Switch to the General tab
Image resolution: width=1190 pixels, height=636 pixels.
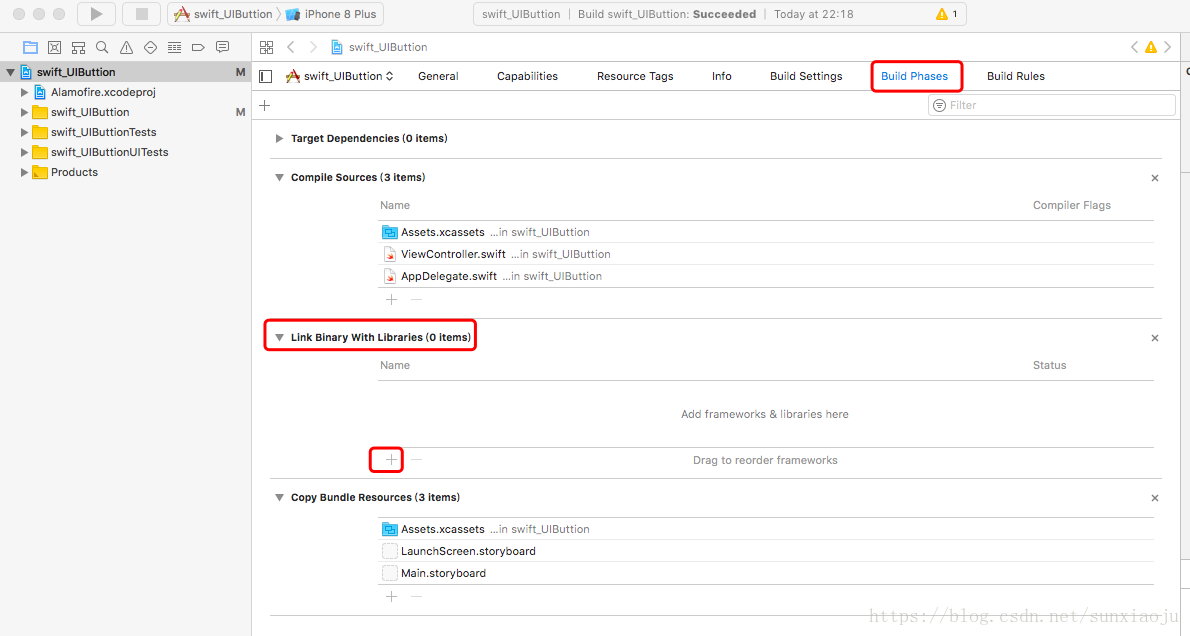[x=438, y=76]
